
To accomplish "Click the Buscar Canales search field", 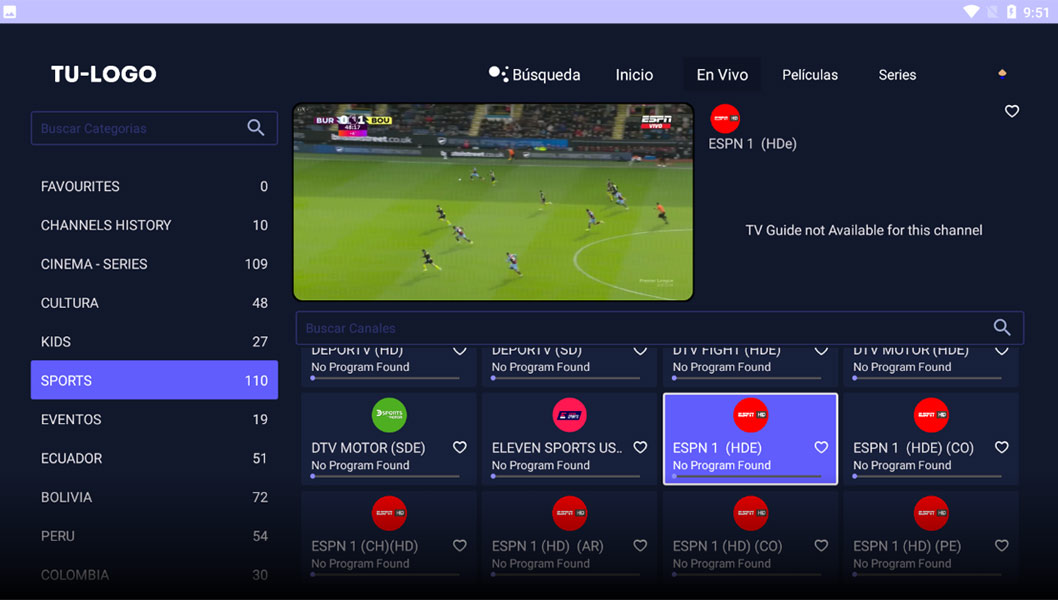I will tap(659, 328).
